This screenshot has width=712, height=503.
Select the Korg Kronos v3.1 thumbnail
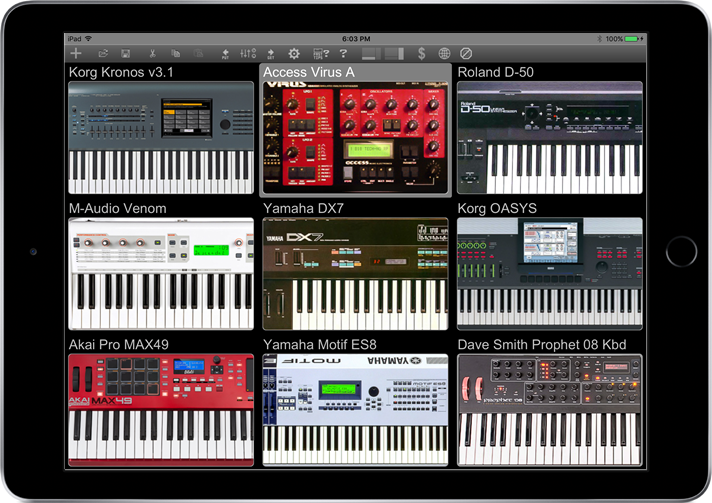coord(161,138)
